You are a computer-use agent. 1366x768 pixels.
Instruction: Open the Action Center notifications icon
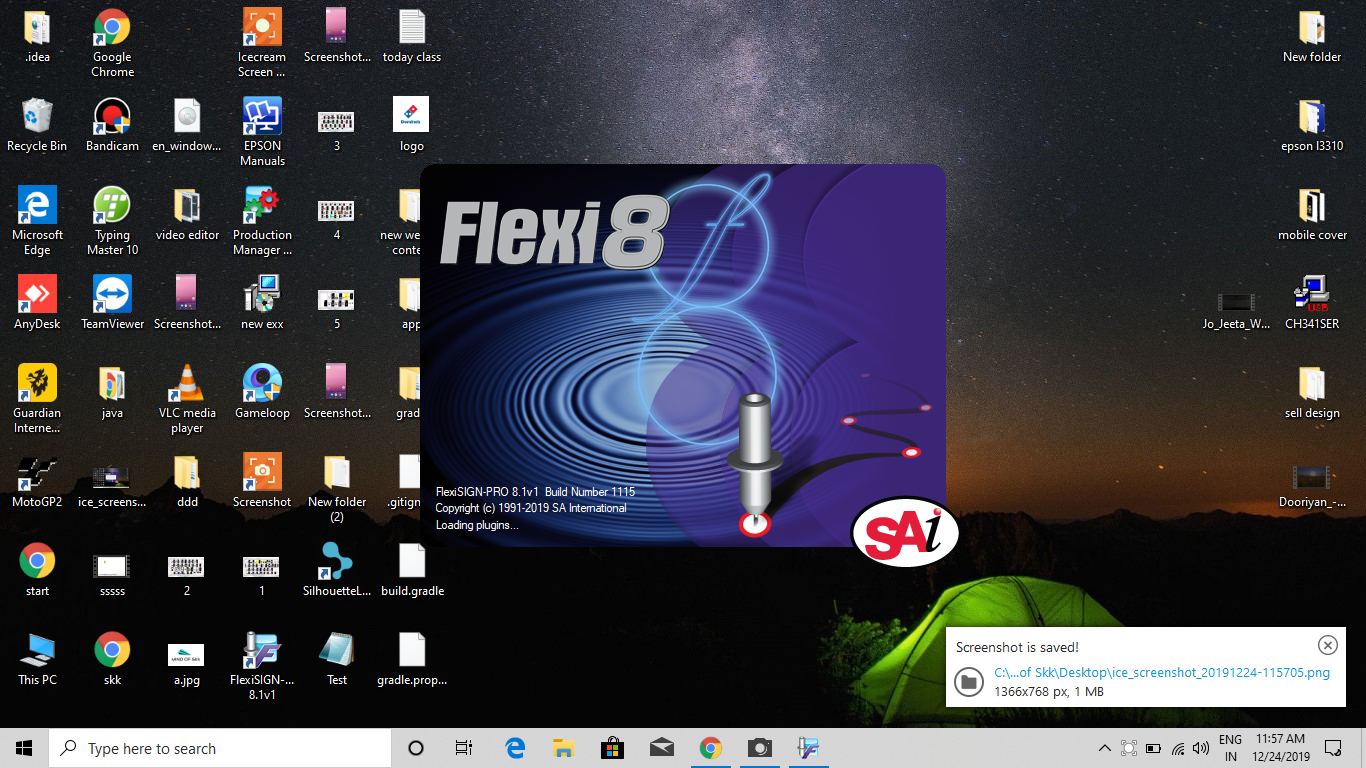pos(1332,748)
